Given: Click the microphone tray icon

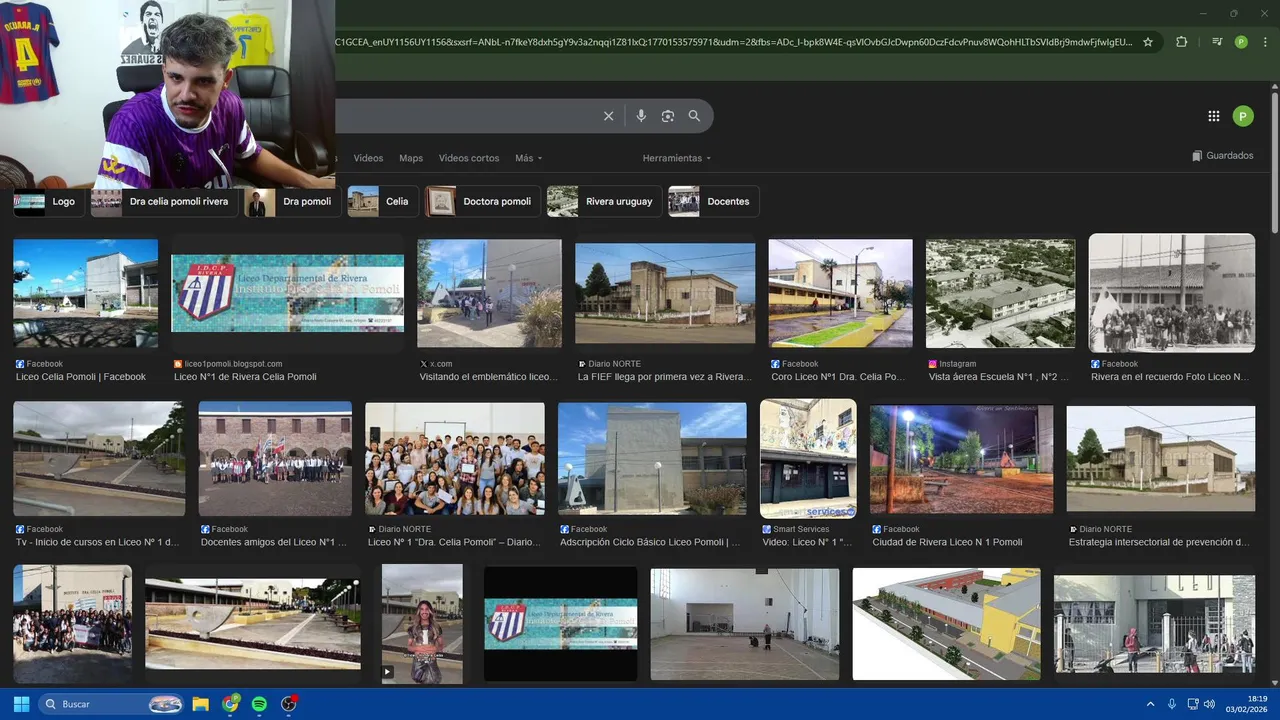Looking at the screenshot, I should 1171,704.
